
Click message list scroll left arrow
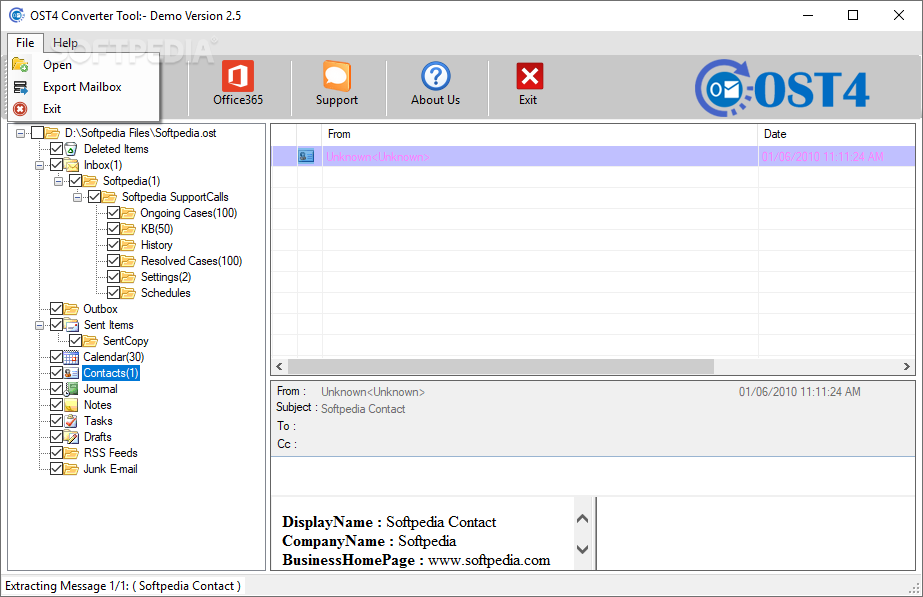pos(280,366)
